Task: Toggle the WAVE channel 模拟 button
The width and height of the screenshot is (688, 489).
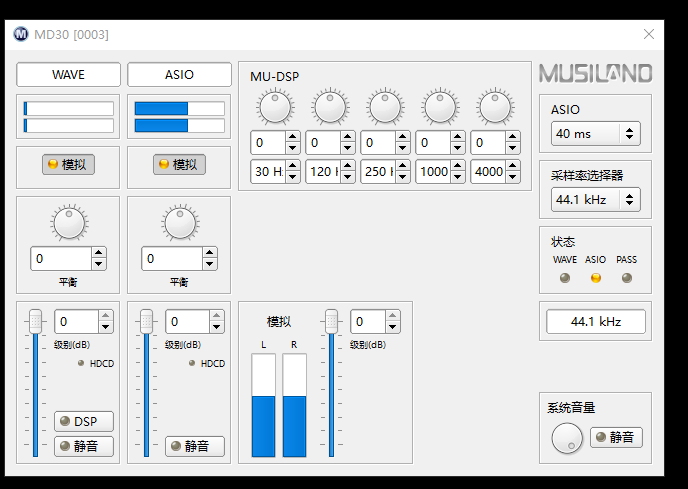Action: (68, 164)
